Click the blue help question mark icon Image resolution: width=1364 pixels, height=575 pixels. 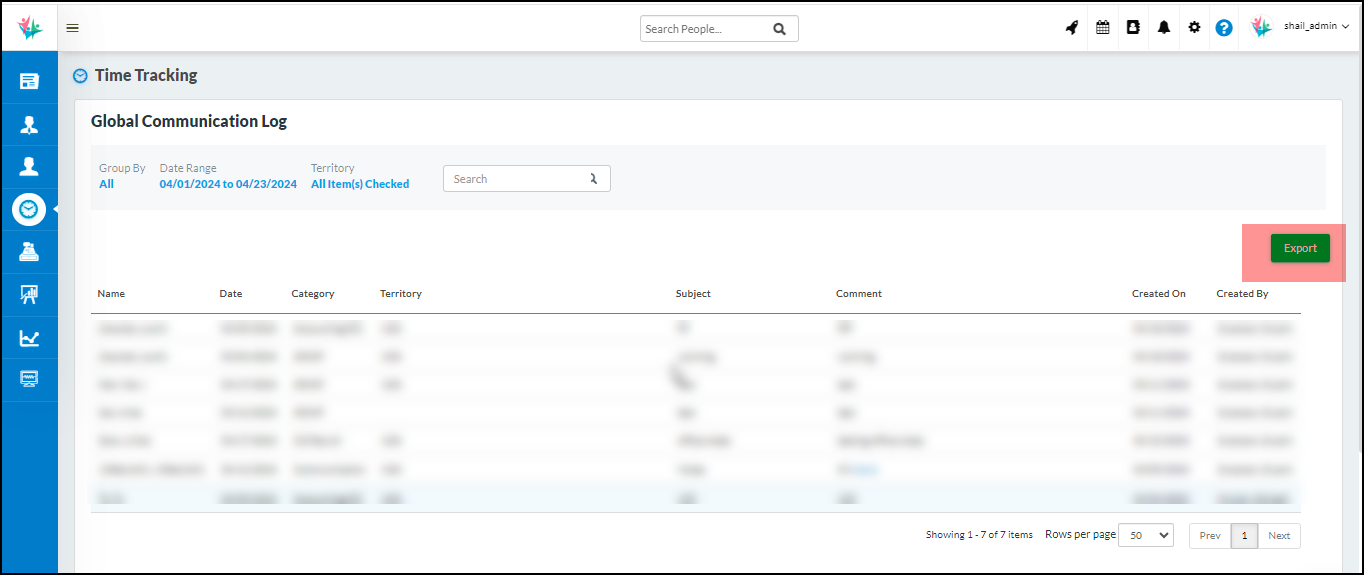1224,28
